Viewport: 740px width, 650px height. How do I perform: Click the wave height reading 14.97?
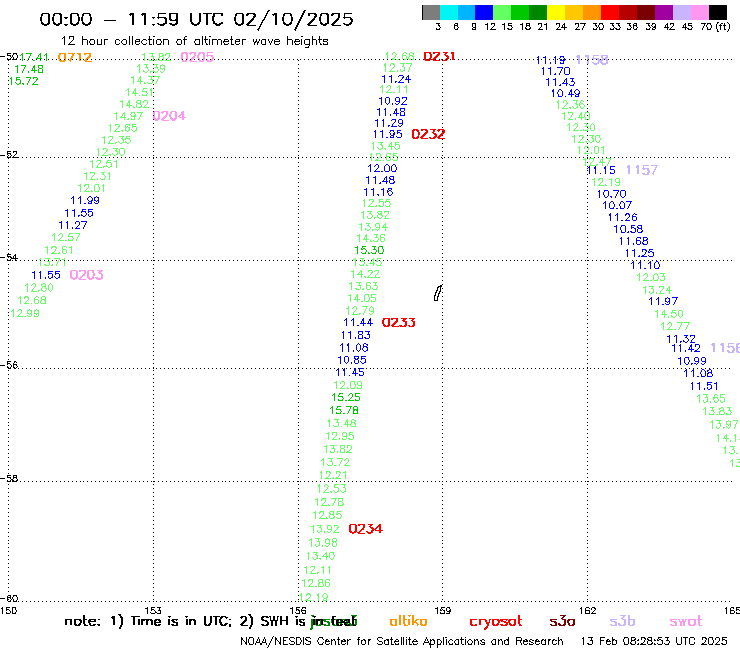128,116
